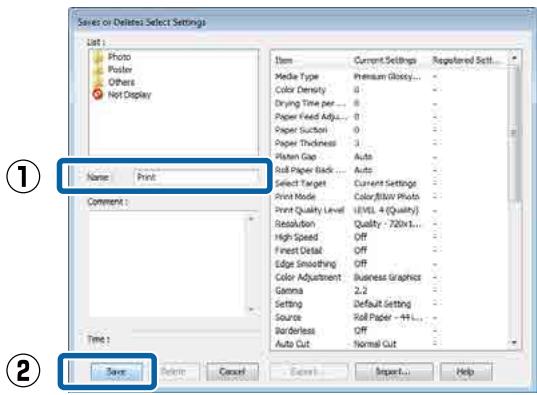The height and width of the screenshot is (395, 537).
Task: Select the Setting row
Action: (390, 304)
